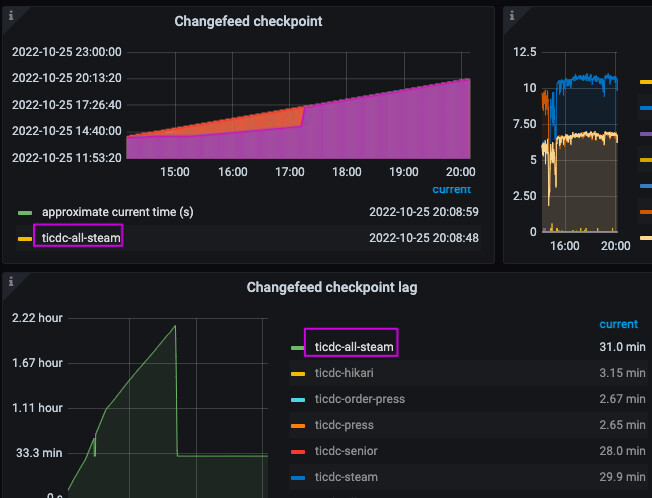This screenshot has width=652, height=498.
Task: Select ticdc-all-steam in the checkpoint lag legend
Action: [x=355, y=346]
